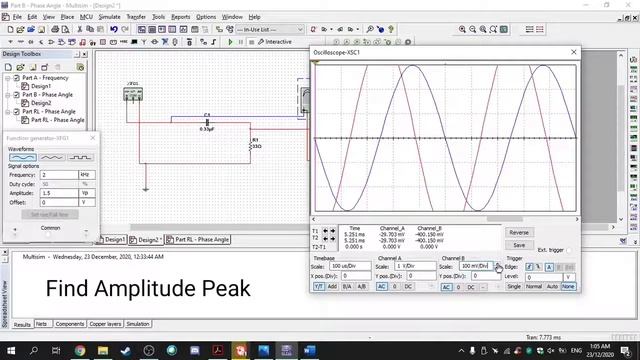
Task: Collapse the Part A - Frequency tree node
Action: (7, 78)
